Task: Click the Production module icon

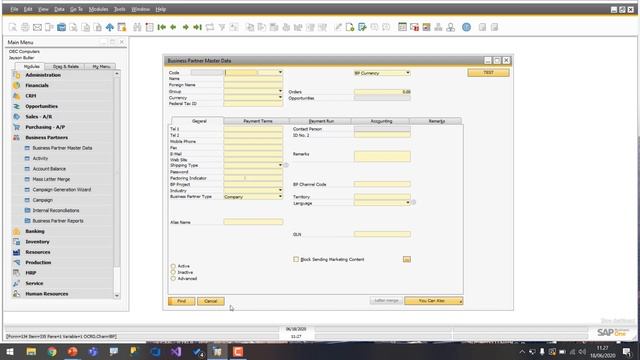Action: pyautogui.click(x=16, y=262)
